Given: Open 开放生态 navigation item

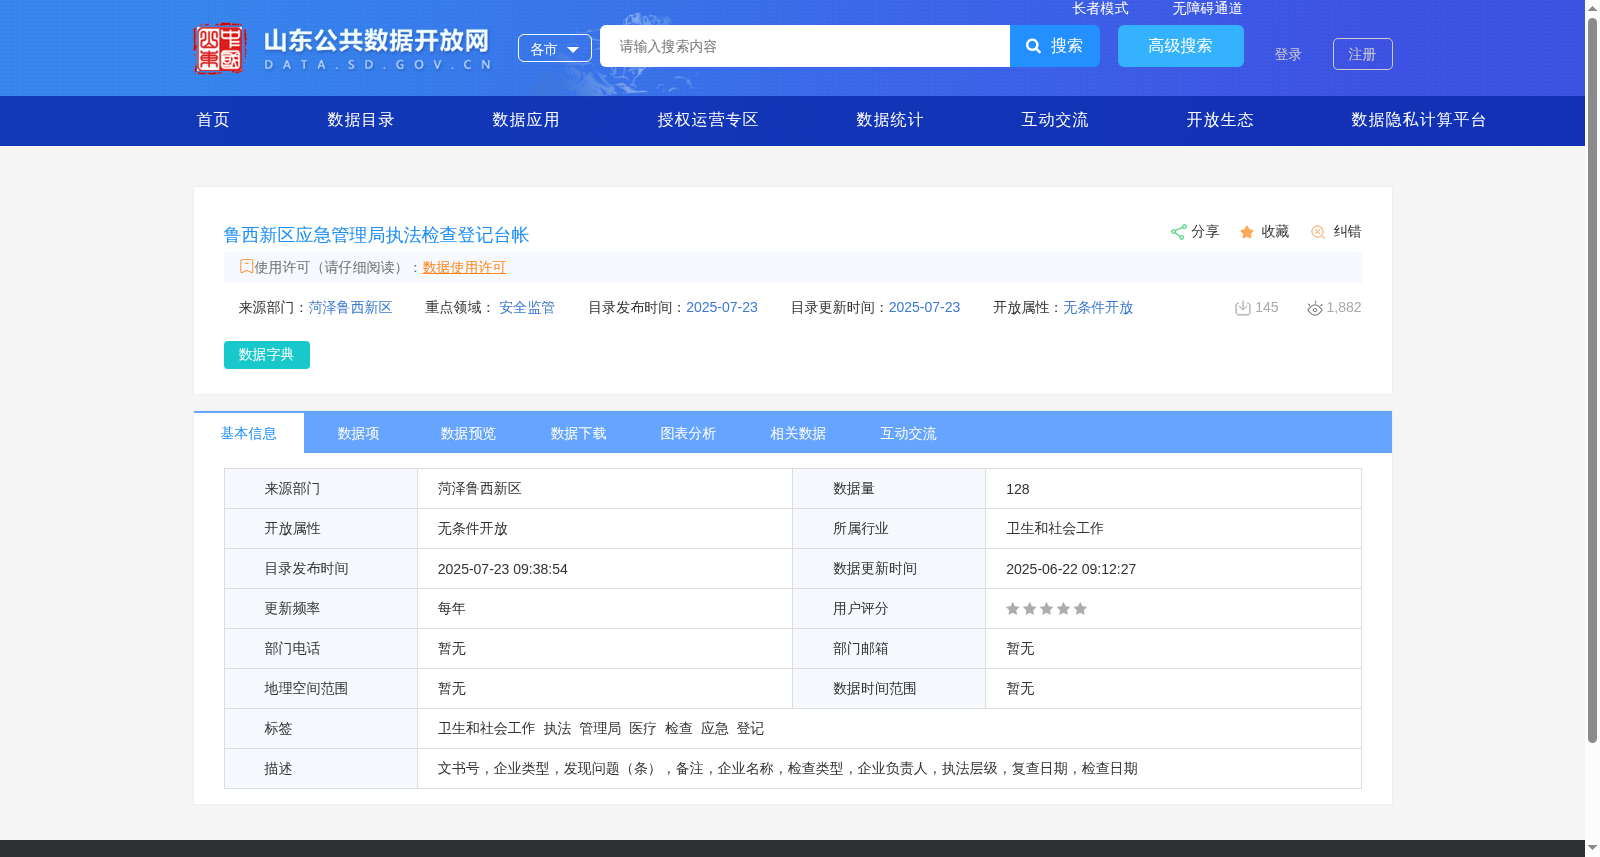Looking at the screenshot, I should 1220,120.
